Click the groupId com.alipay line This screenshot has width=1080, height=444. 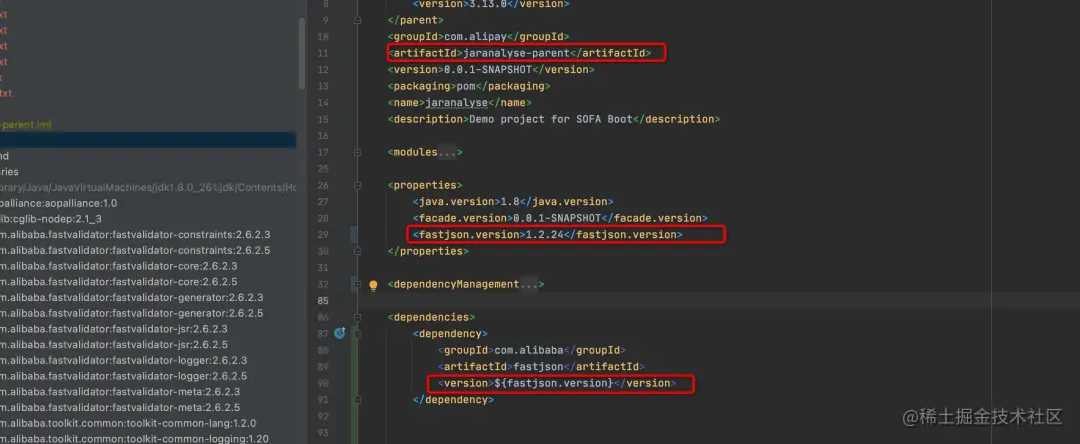[x=478, y=36]
